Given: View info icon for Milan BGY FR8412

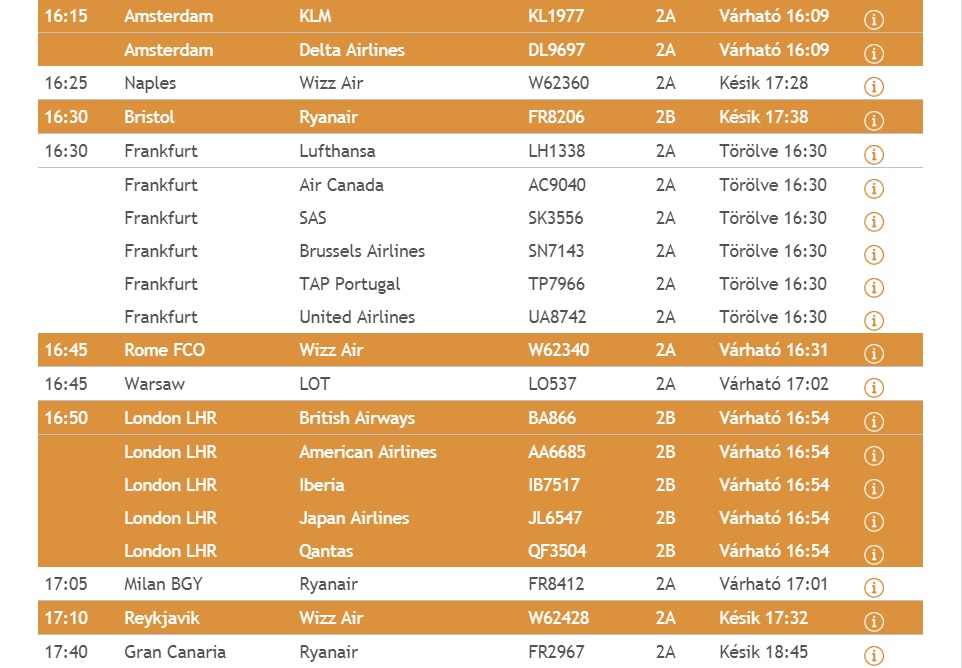Looking at the screenshot, I should click(x=873, y=587).
